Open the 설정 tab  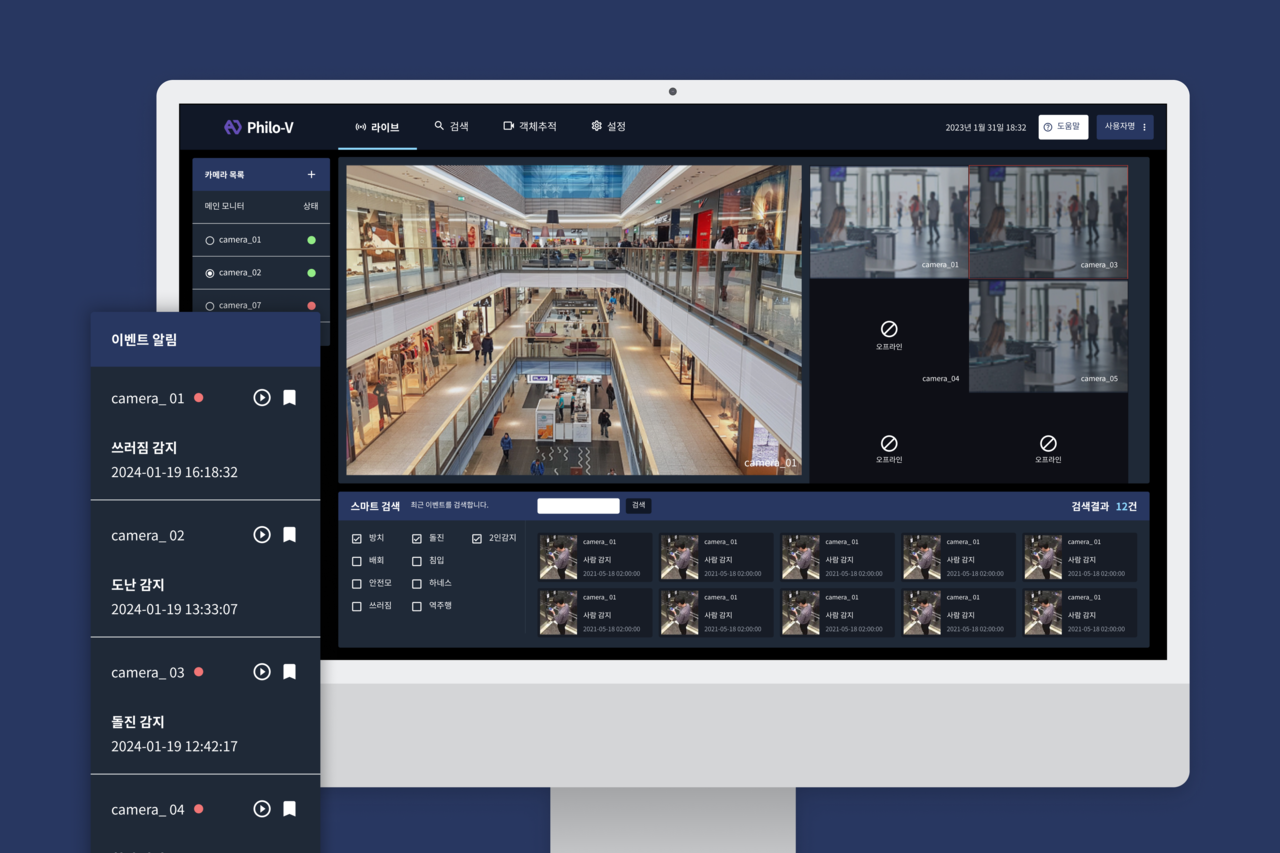click(608, 127)
